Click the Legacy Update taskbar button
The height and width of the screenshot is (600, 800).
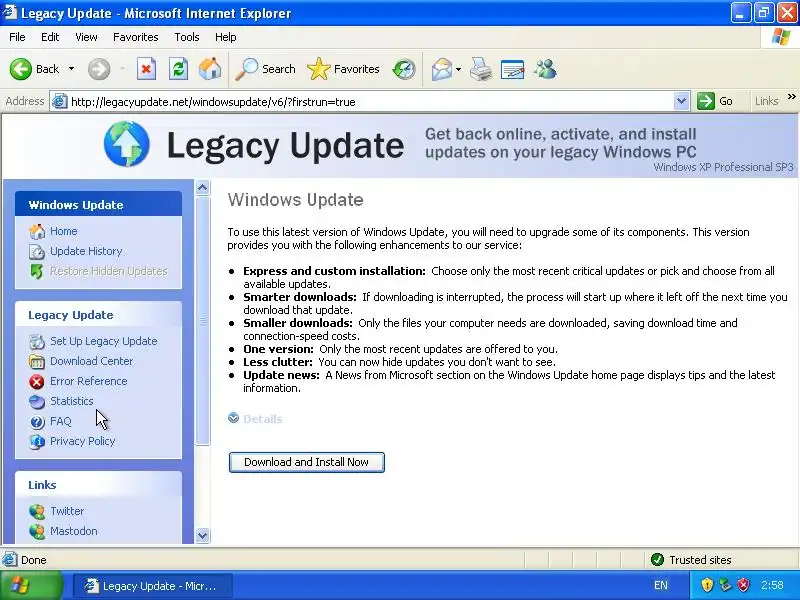[153, 586]
